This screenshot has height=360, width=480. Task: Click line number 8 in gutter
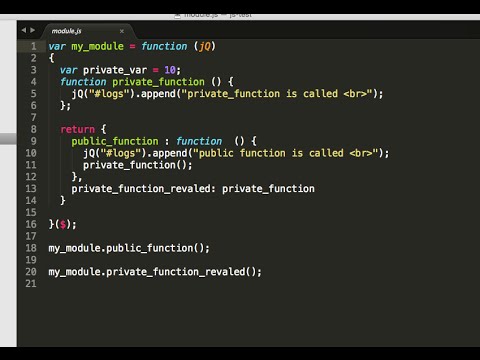click(34, 129)
